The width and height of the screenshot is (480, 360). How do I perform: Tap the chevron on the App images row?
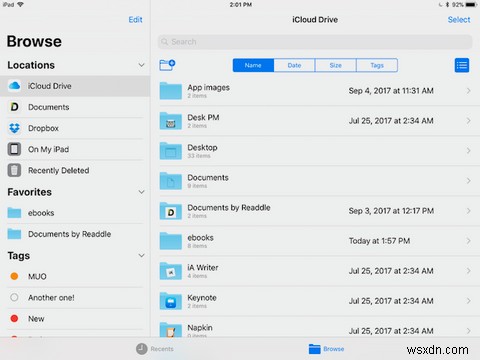pos(468,91)
